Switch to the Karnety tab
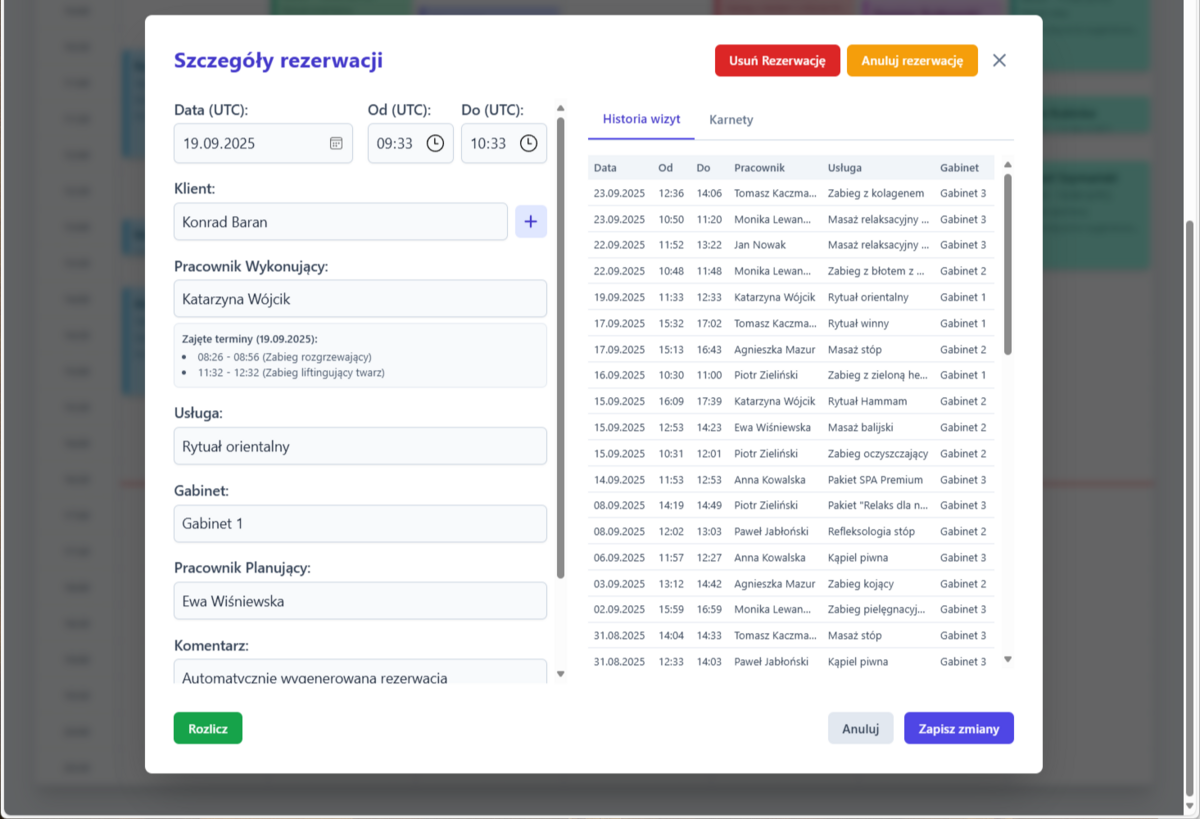This screenshot has width=1200, height=819. click(x=731, y=120)
